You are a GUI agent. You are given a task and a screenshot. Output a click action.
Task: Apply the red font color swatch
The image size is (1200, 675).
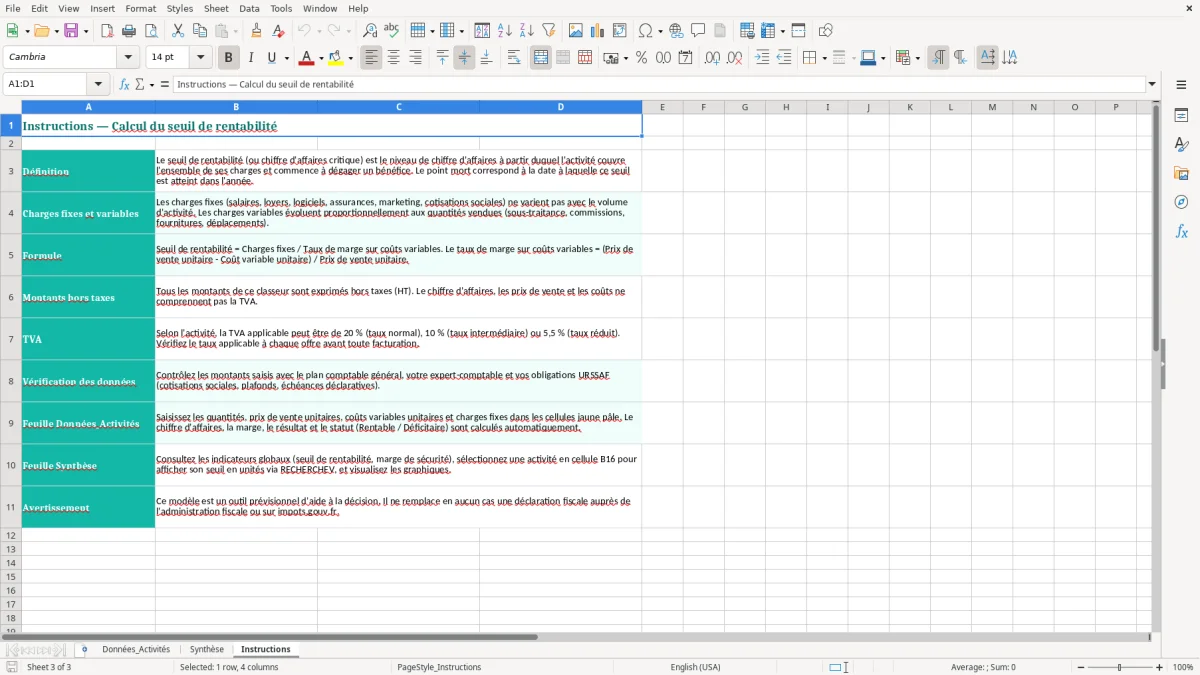coord(307,58)
